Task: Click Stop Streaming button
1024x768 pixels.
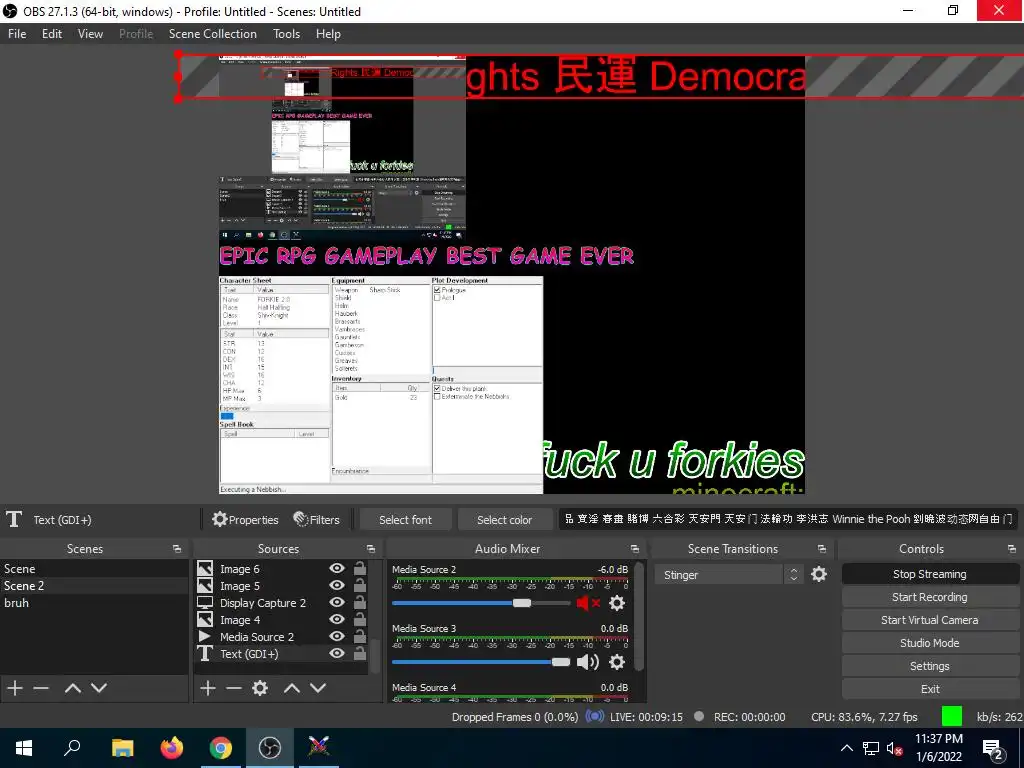Action: pos(930,574)
